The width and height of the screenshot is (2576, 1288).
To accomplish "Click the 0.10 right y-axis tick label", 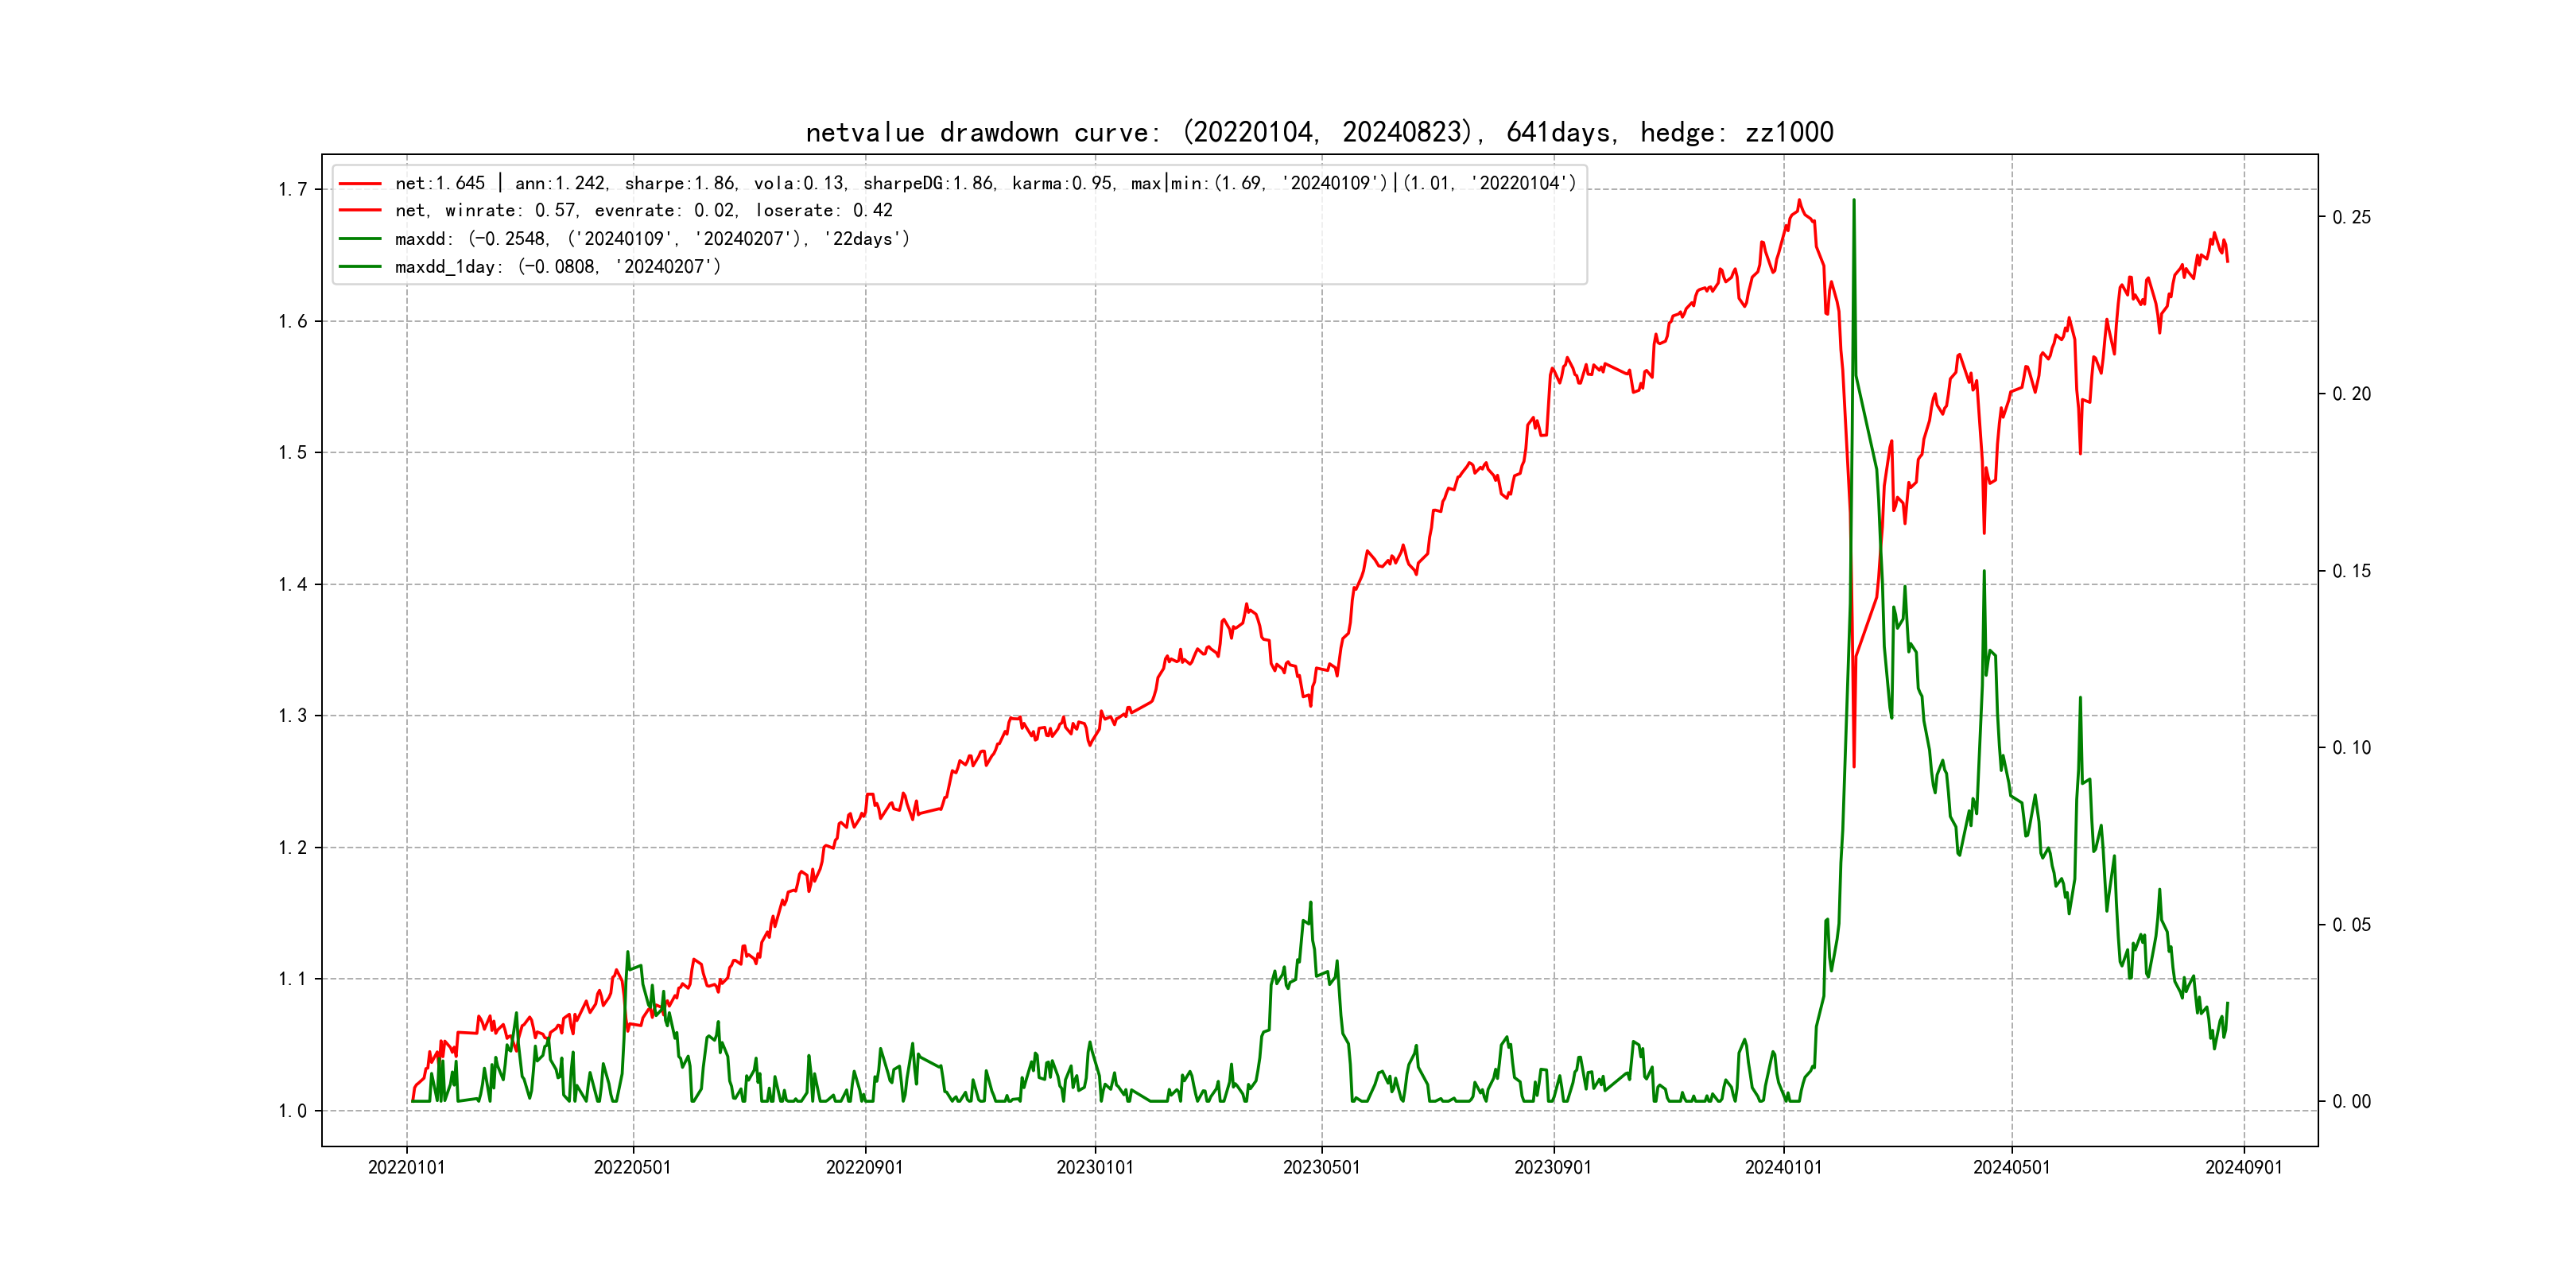I will (2351, 748).
